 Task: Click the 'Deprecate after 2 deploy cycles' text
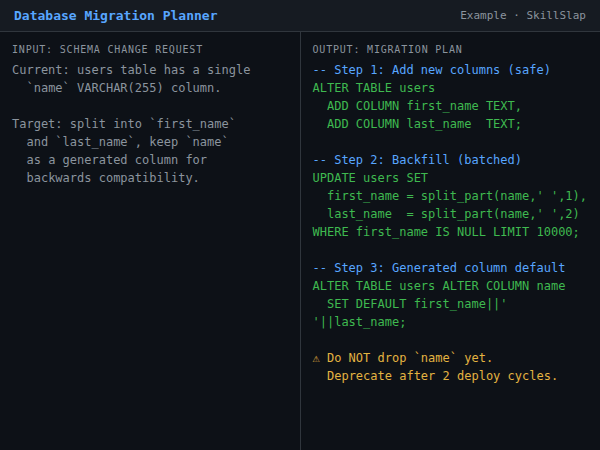(442, 376)
